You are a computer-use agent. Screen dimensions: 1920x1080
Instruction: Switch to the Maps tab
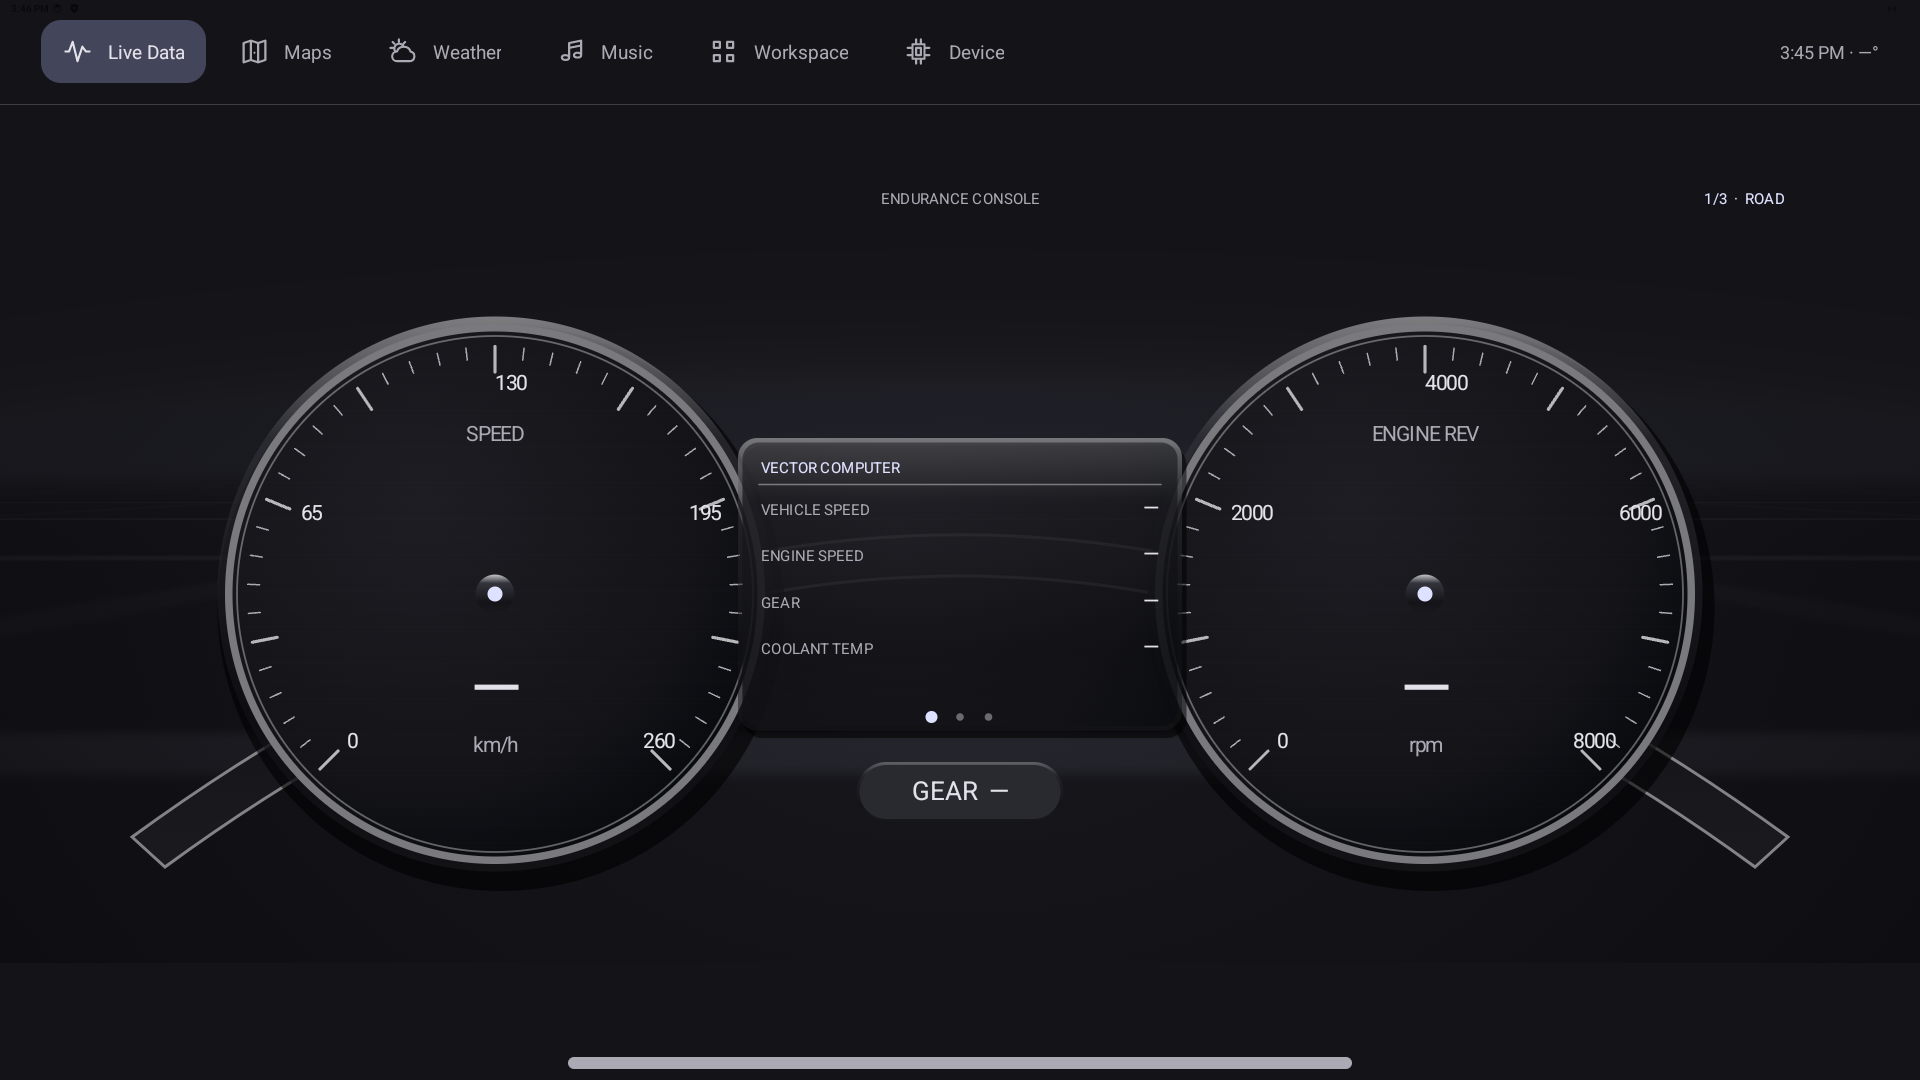click(x=286, y=52)
